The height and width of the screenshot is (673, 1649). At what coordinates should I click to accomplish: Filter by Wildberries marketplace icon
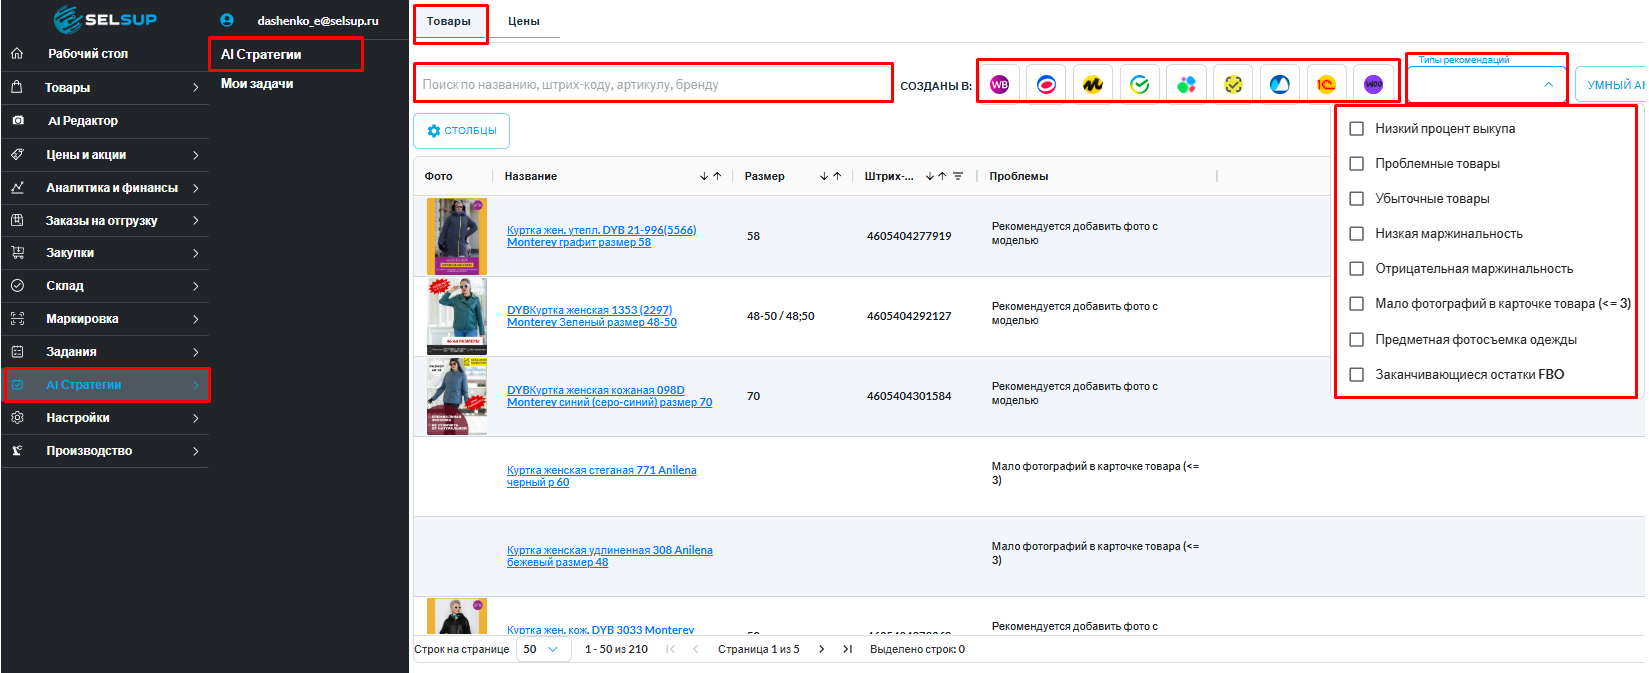pos(999,85)
